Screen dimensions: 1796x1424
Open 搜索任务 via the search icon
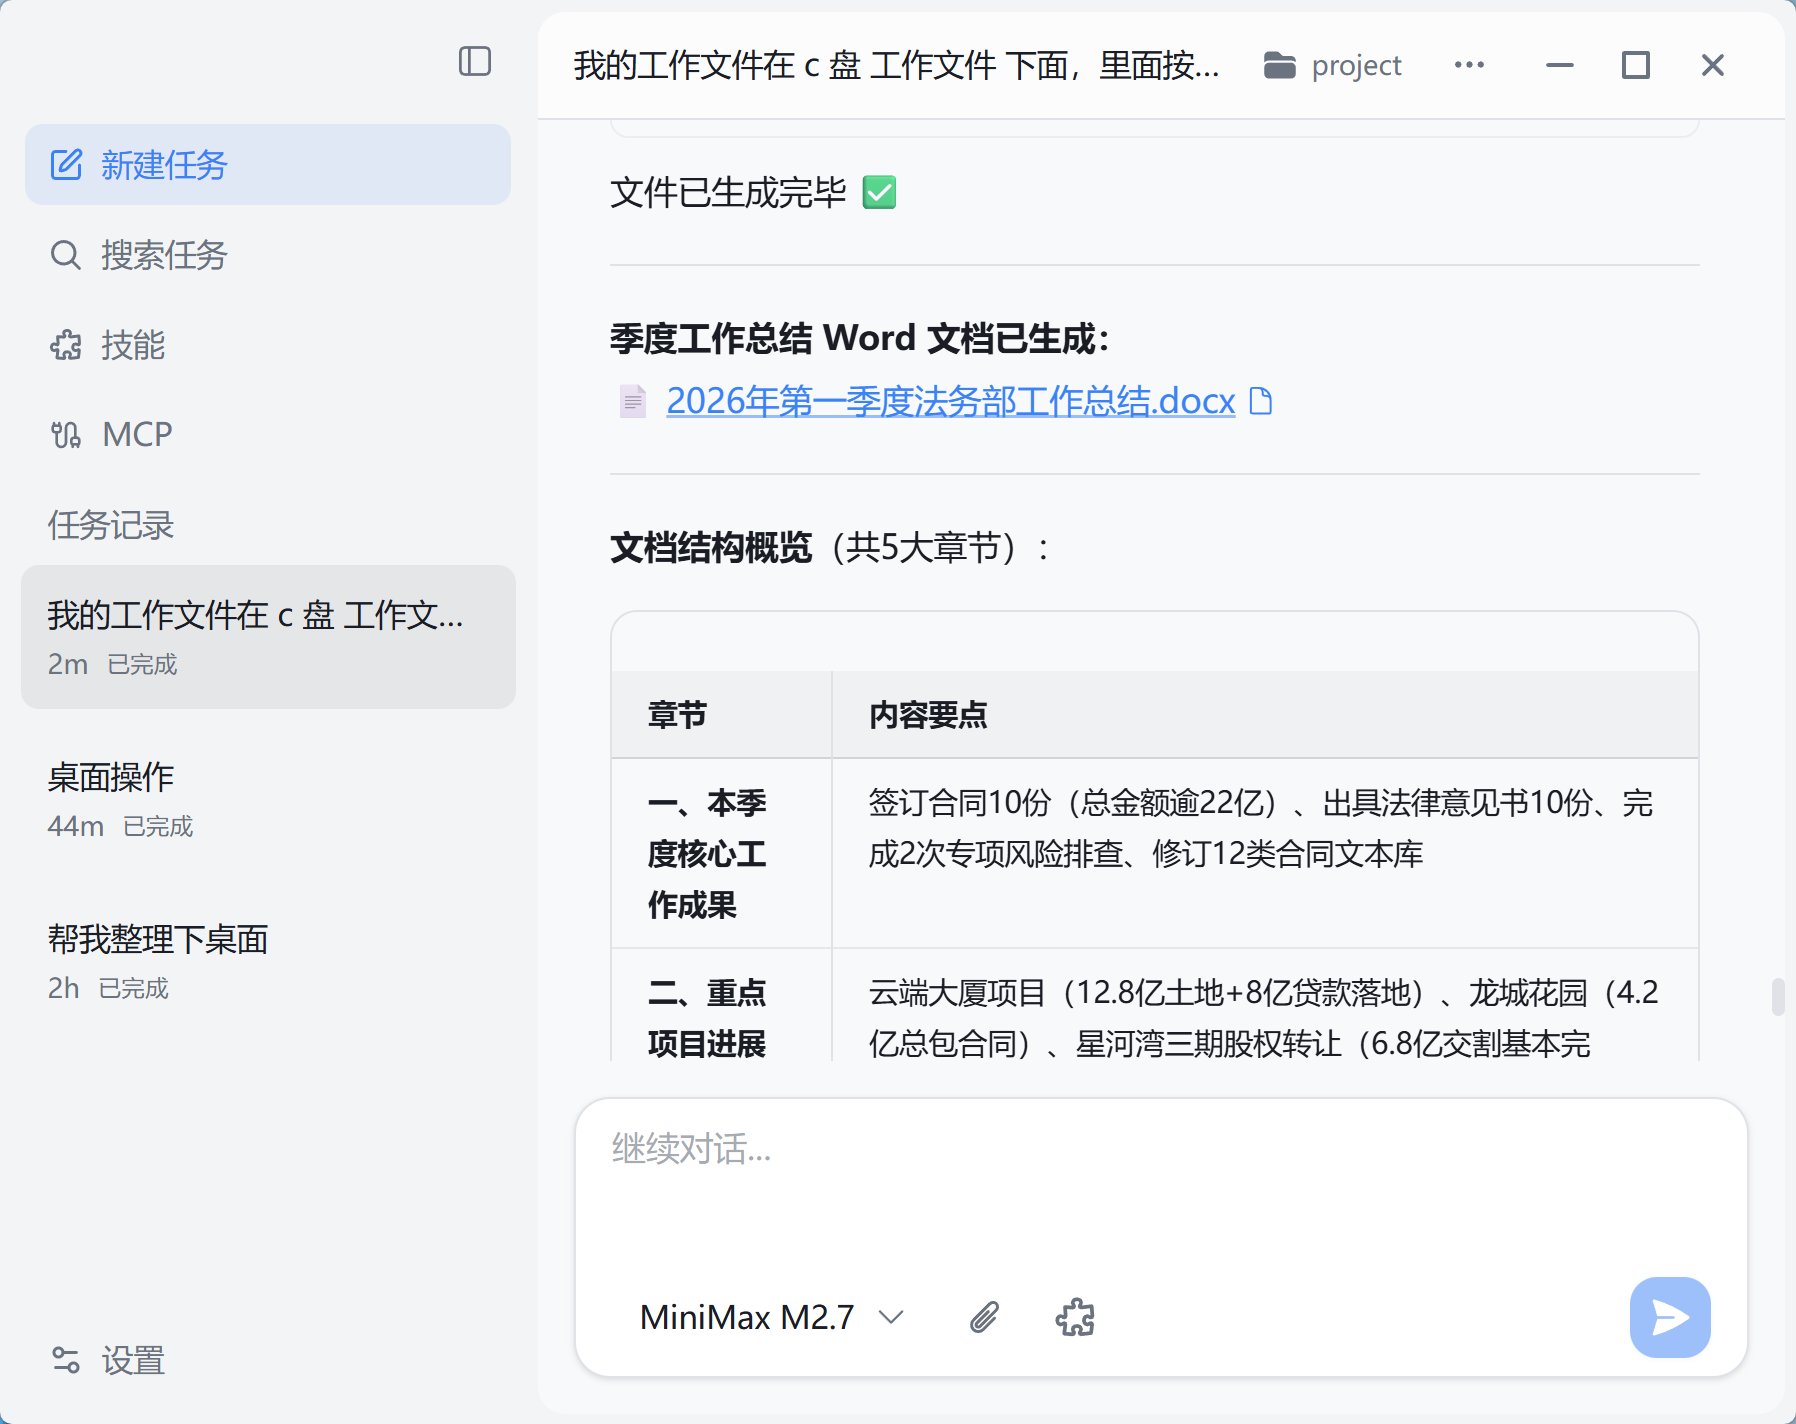(66, 255)
